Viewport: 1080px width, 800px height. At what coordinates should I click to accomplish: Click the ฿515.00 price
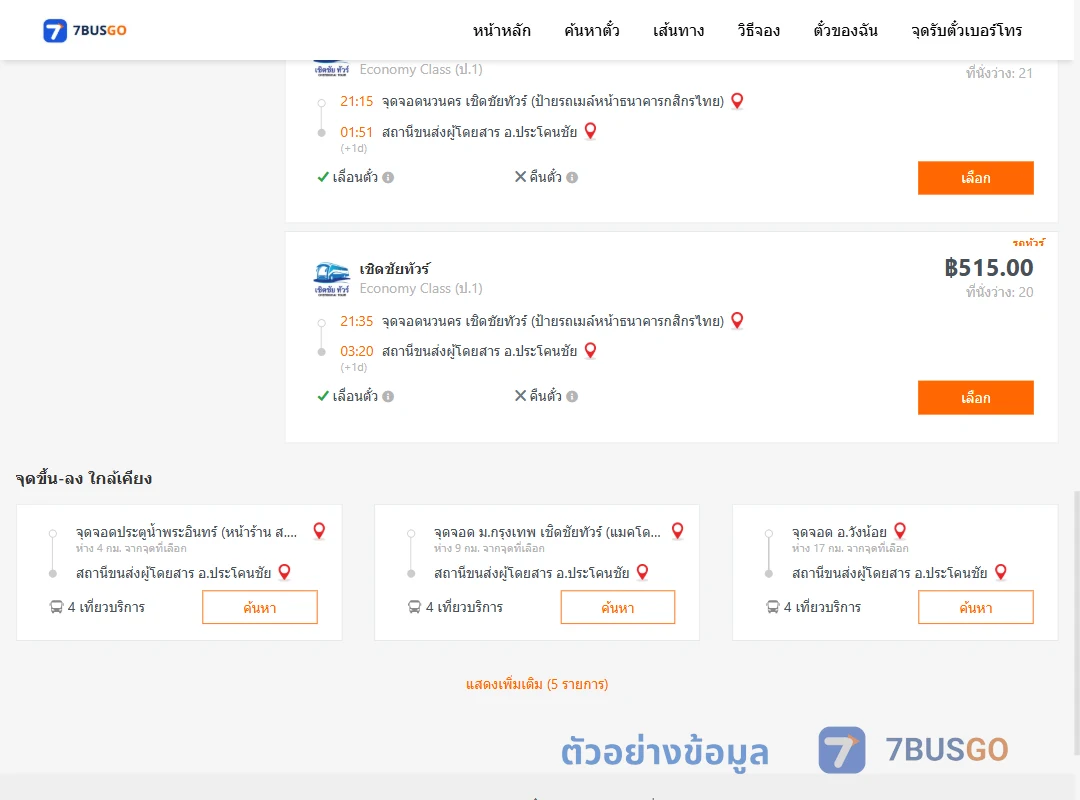pyautogui.click(x=988, y=267)
